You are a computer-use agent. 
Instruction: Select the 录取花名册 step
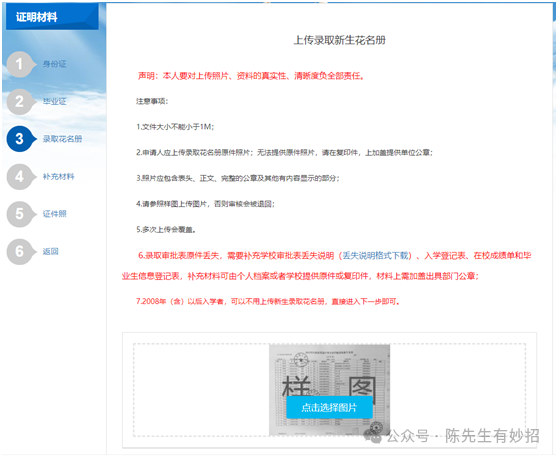coord(62,139)
